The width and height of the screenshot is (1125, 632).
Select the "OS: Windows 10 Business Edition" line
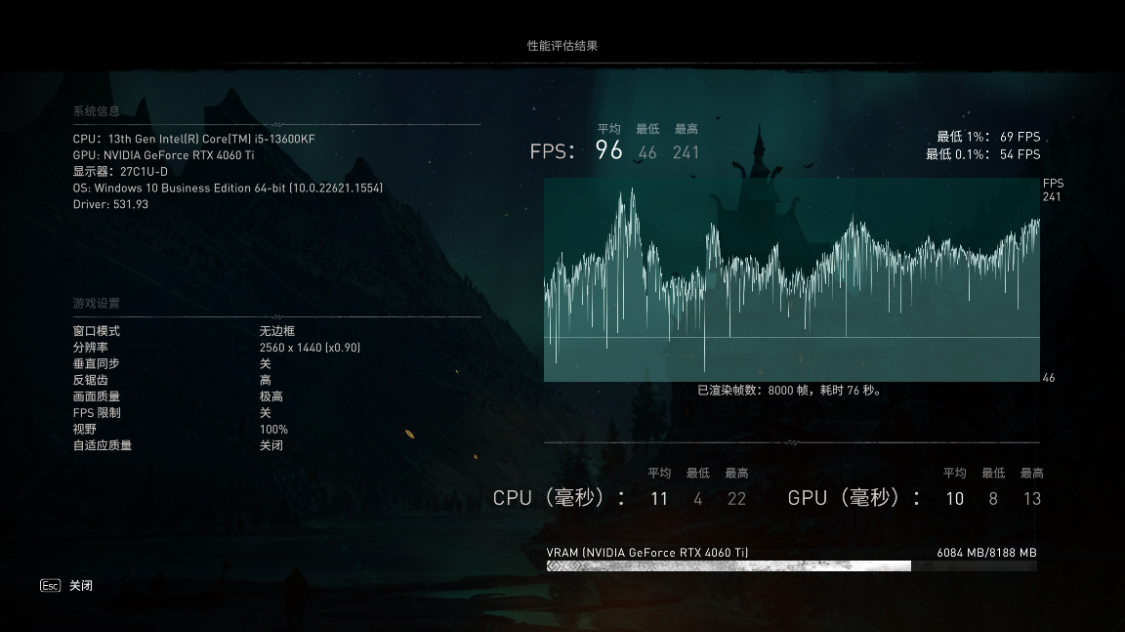click(227, 188)
